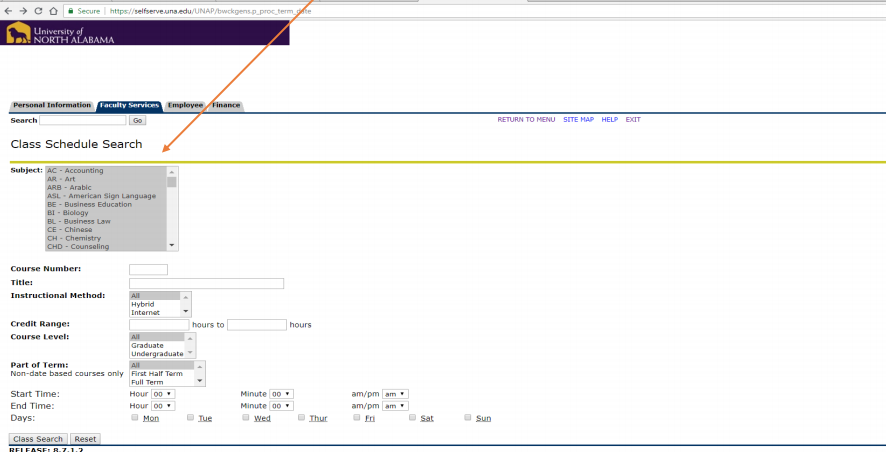893x456 pixels.
Task: Tick the Fri day checkbox
Action: point(357,418)
